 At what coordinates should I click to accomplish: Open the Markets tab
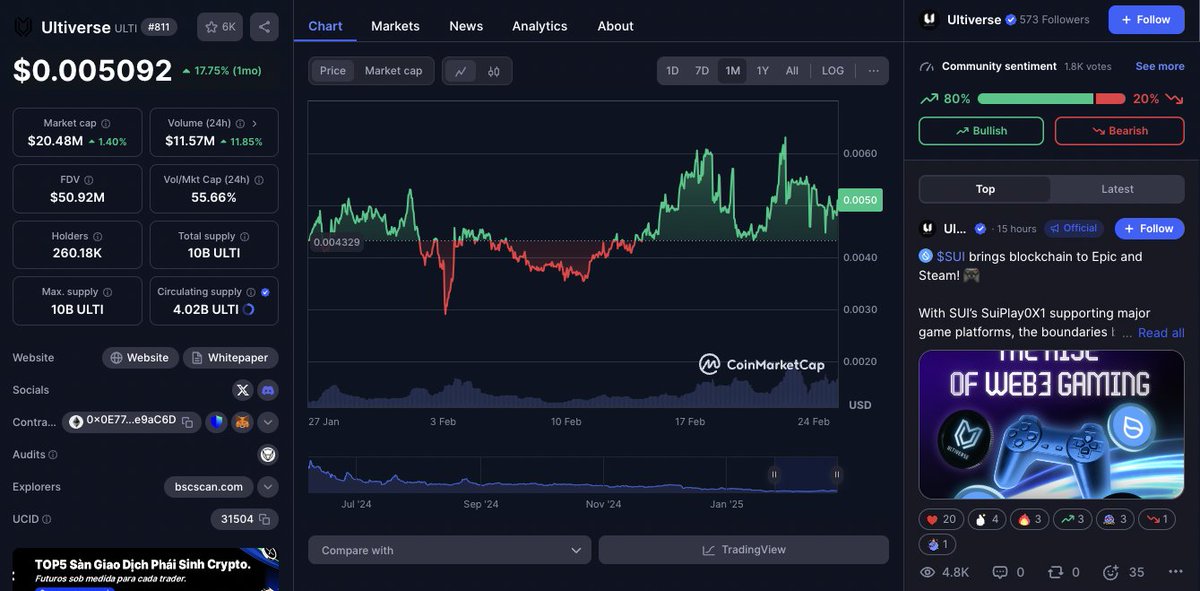[x=395, y=26]
